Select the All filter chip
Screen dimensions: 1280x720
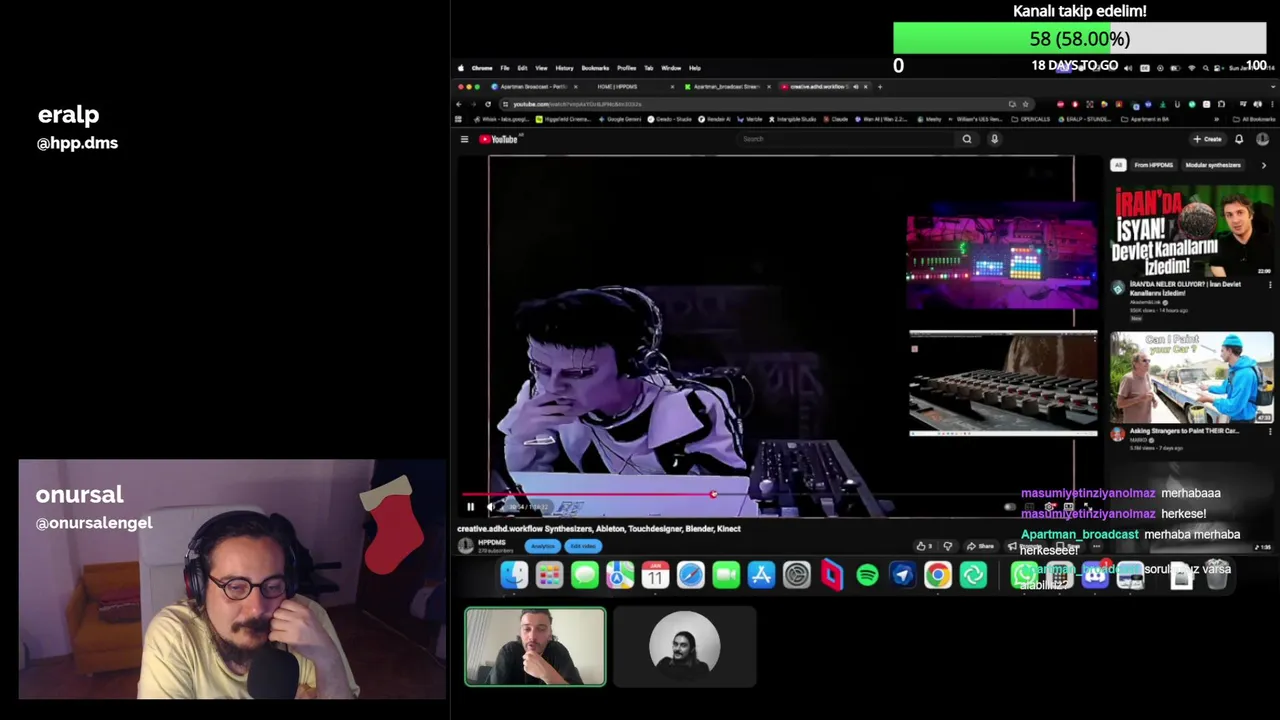pos(1118,165)
